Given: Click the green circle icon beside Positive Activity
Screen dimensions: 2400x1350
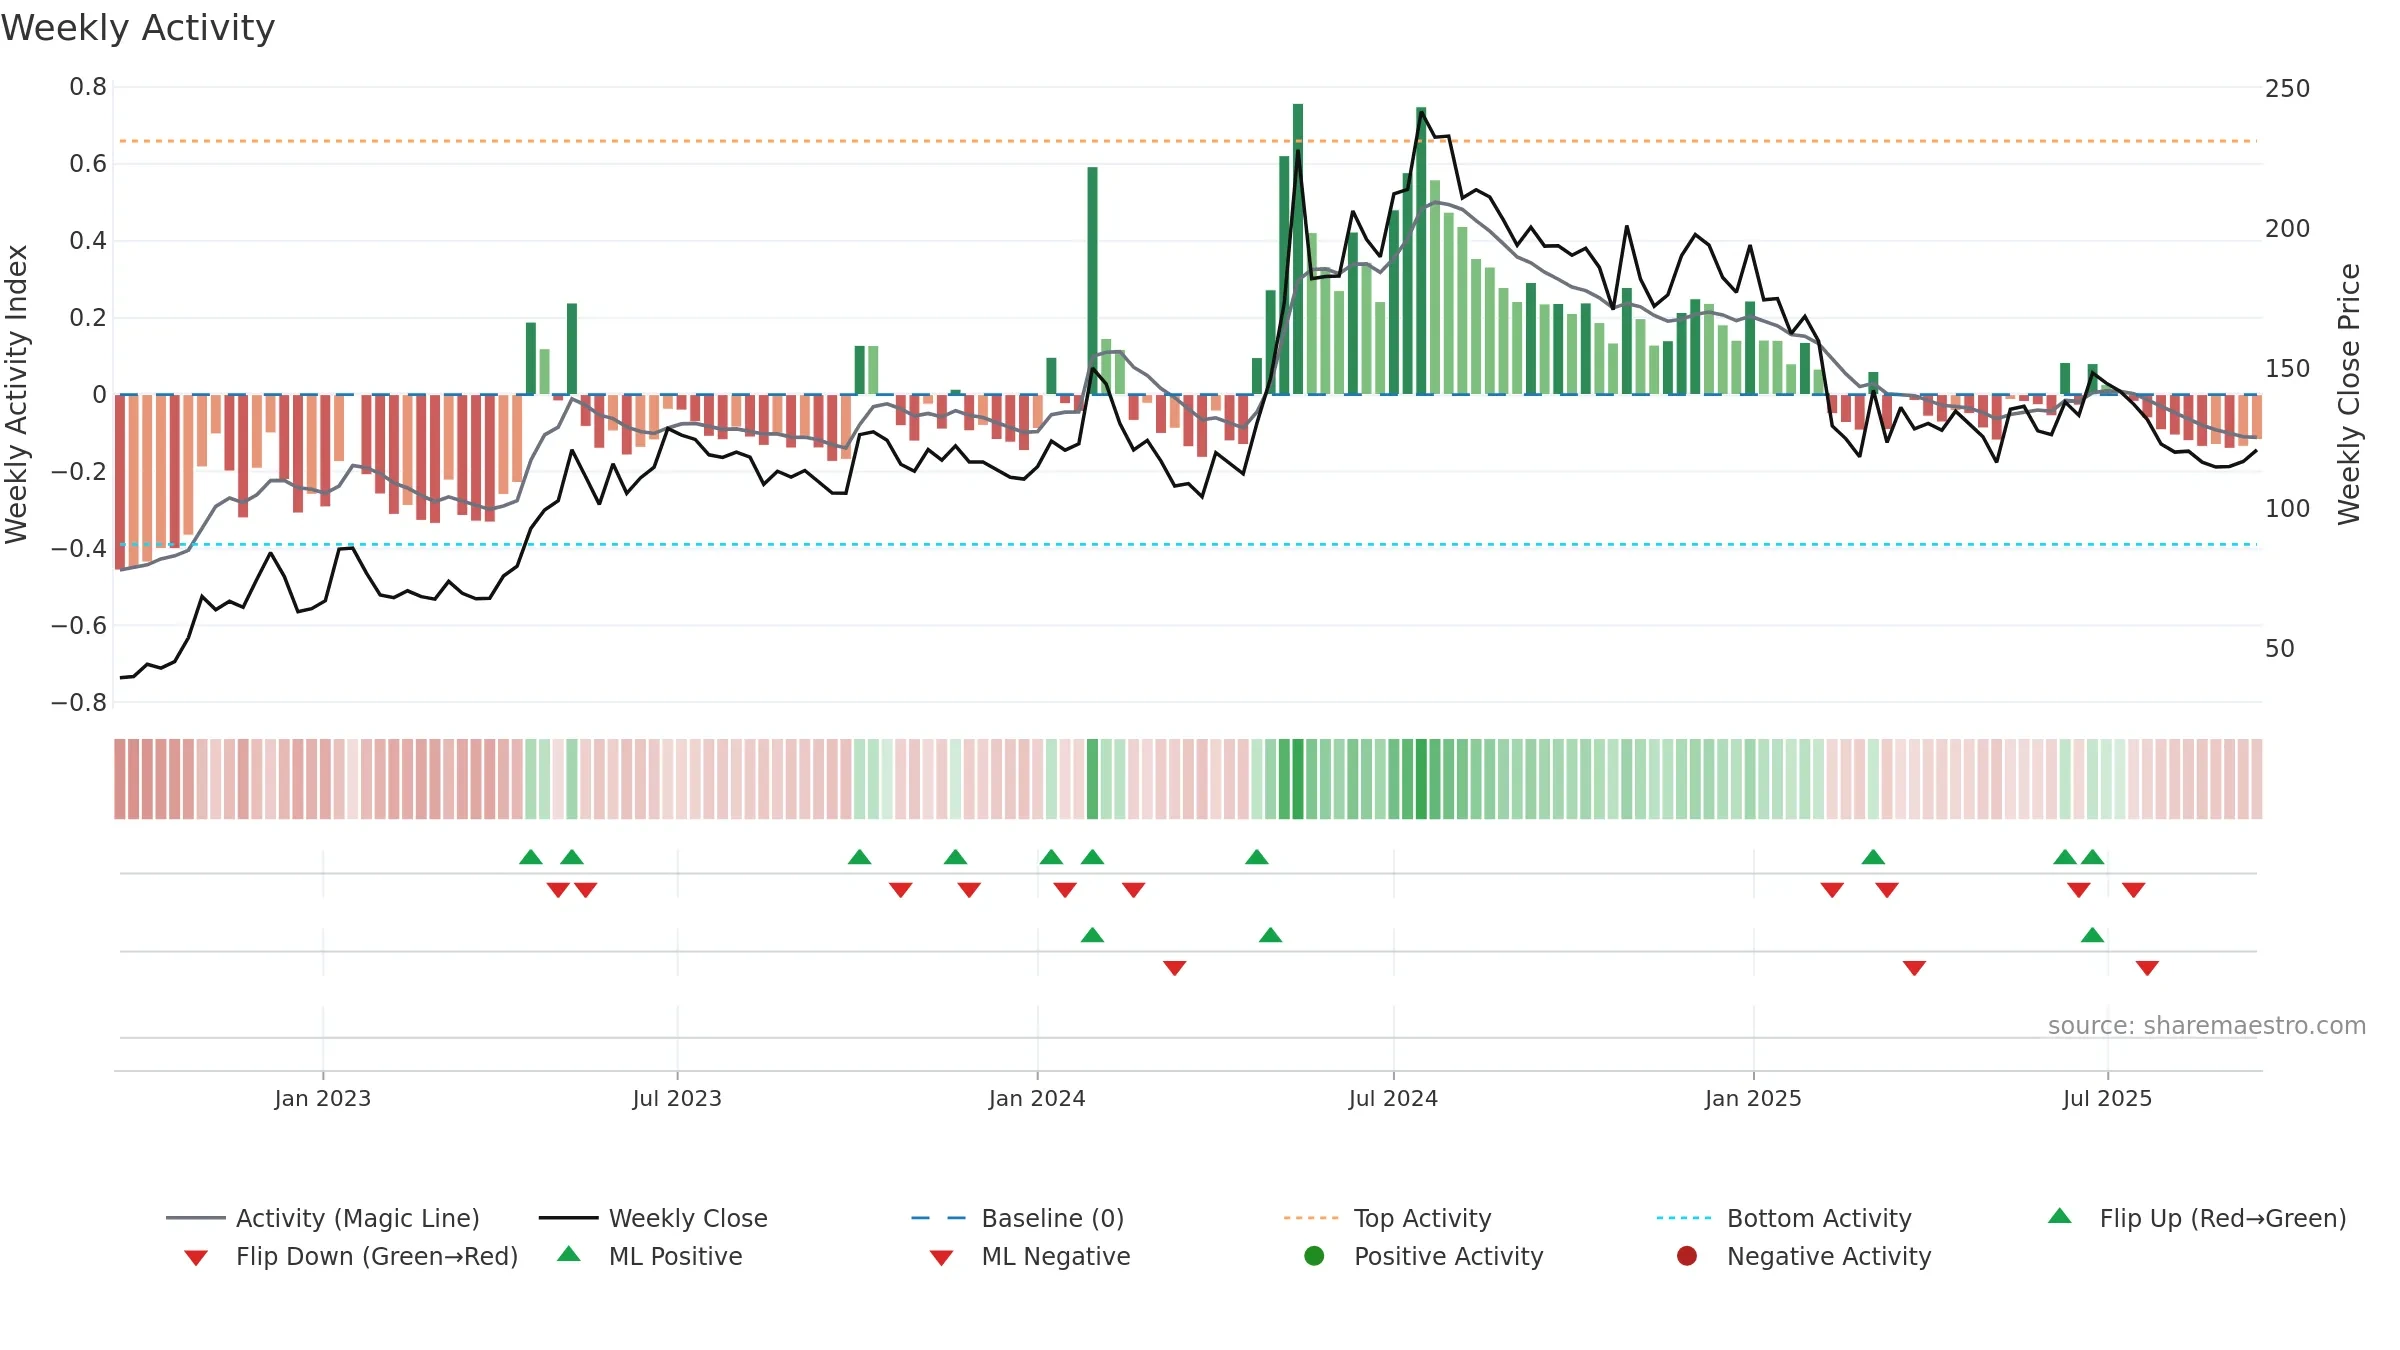Looking at the screenshot, I should pyautogui.click(x=1314, y=1256).
